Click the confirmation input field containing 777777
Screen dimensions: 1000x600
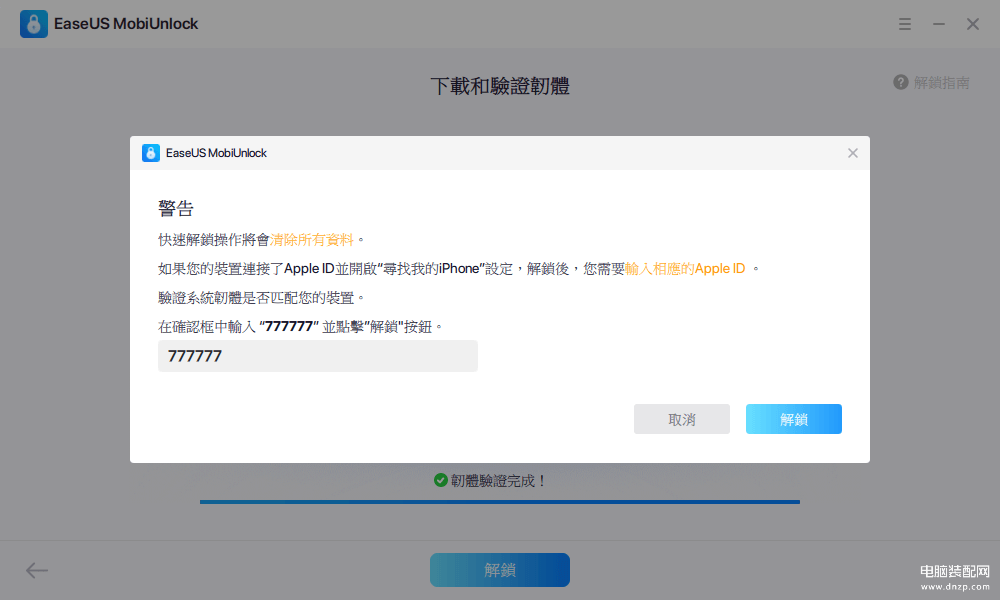pos(318,356)
